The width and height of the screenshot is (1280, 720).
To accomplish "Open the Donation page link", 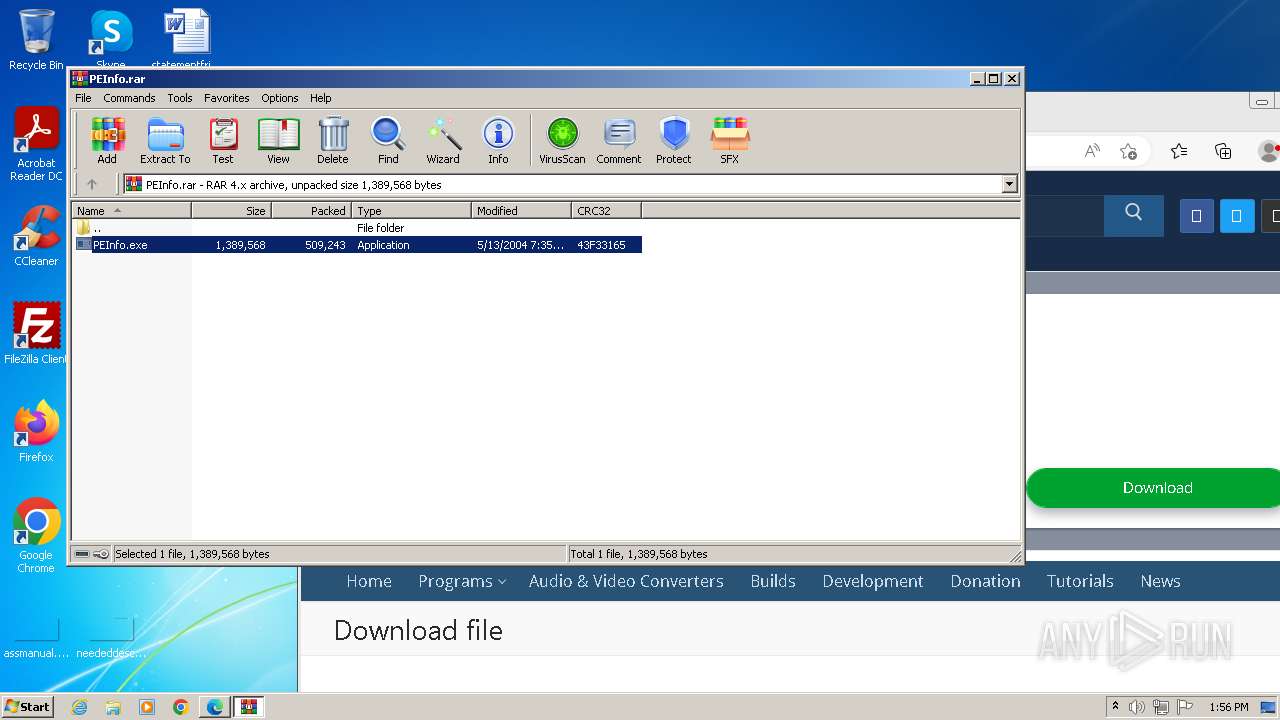I will pyautogui.click(x=985, y=581).
